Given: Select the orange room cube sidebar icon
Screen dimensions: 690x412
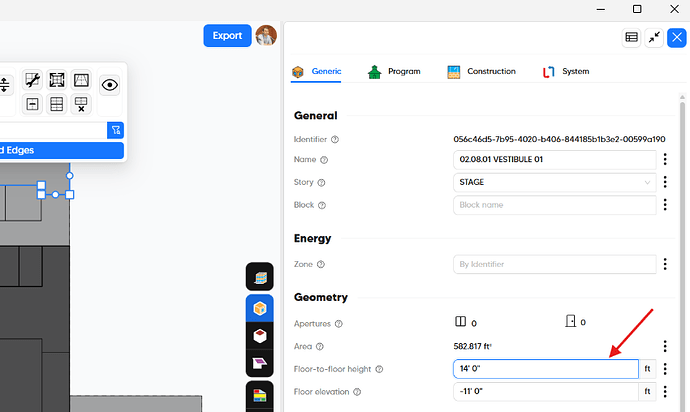Looking at the screenshot, I should click(260, 308).
